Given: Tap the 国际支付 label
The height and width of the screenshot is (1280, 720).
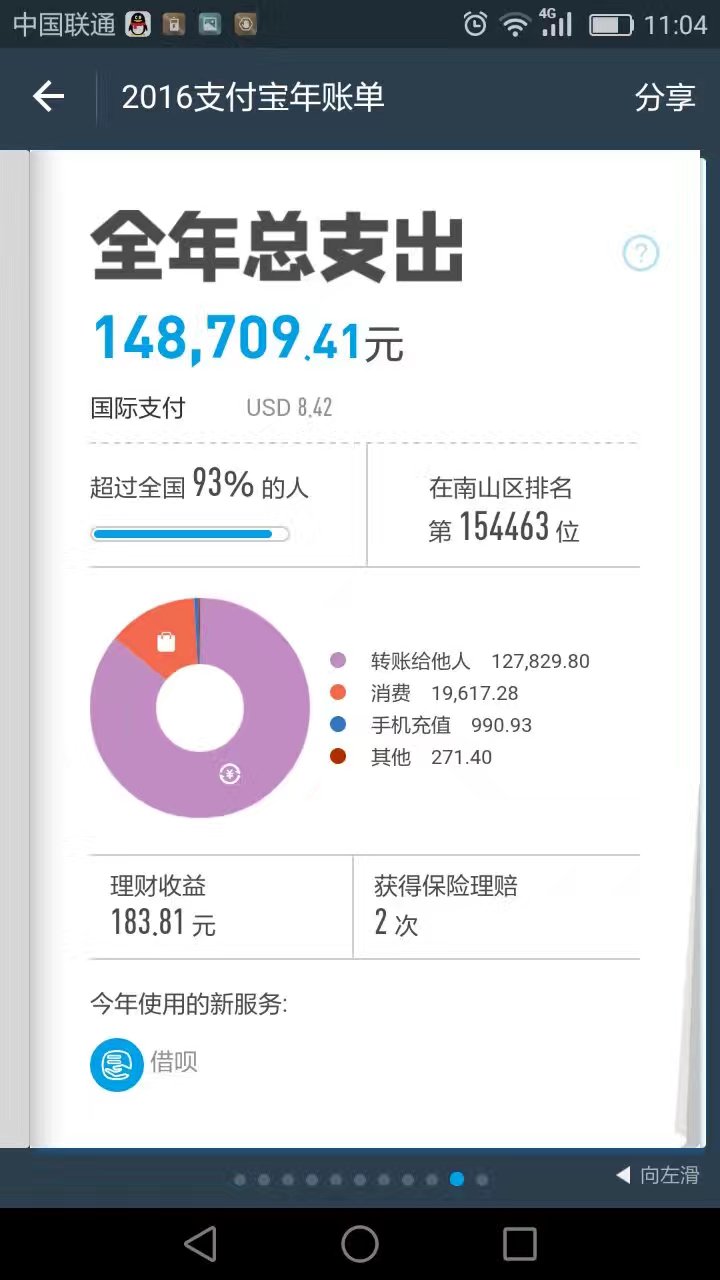Looking at the screenshot, I should [138, 408].
